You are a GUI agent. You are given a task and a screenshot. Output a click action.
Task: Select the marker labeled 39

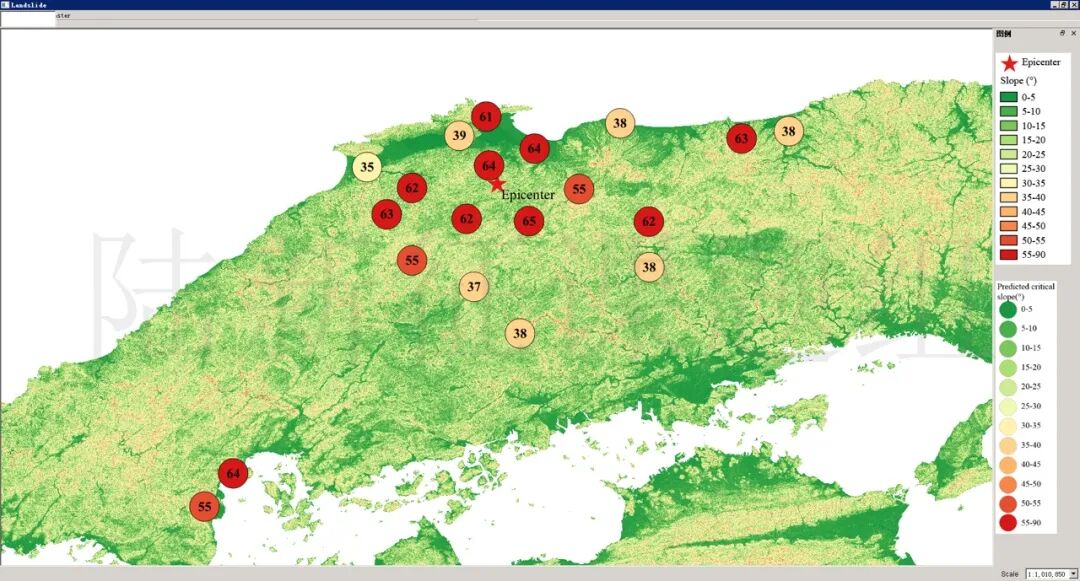tap(459, 136)
